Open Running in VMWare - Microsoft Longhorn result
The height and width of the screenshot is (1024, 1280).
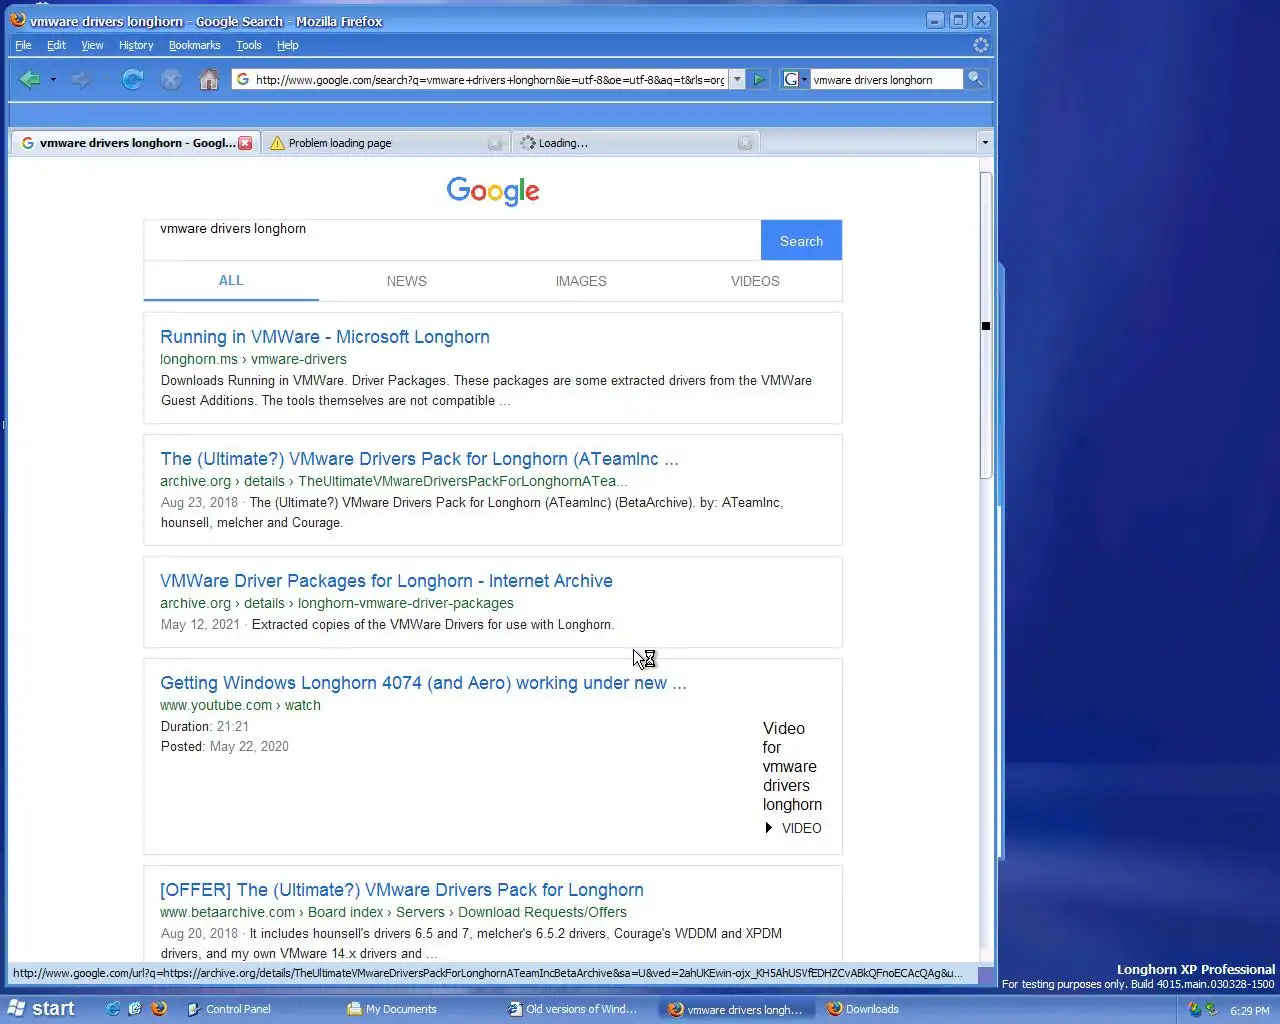point(325,337)
